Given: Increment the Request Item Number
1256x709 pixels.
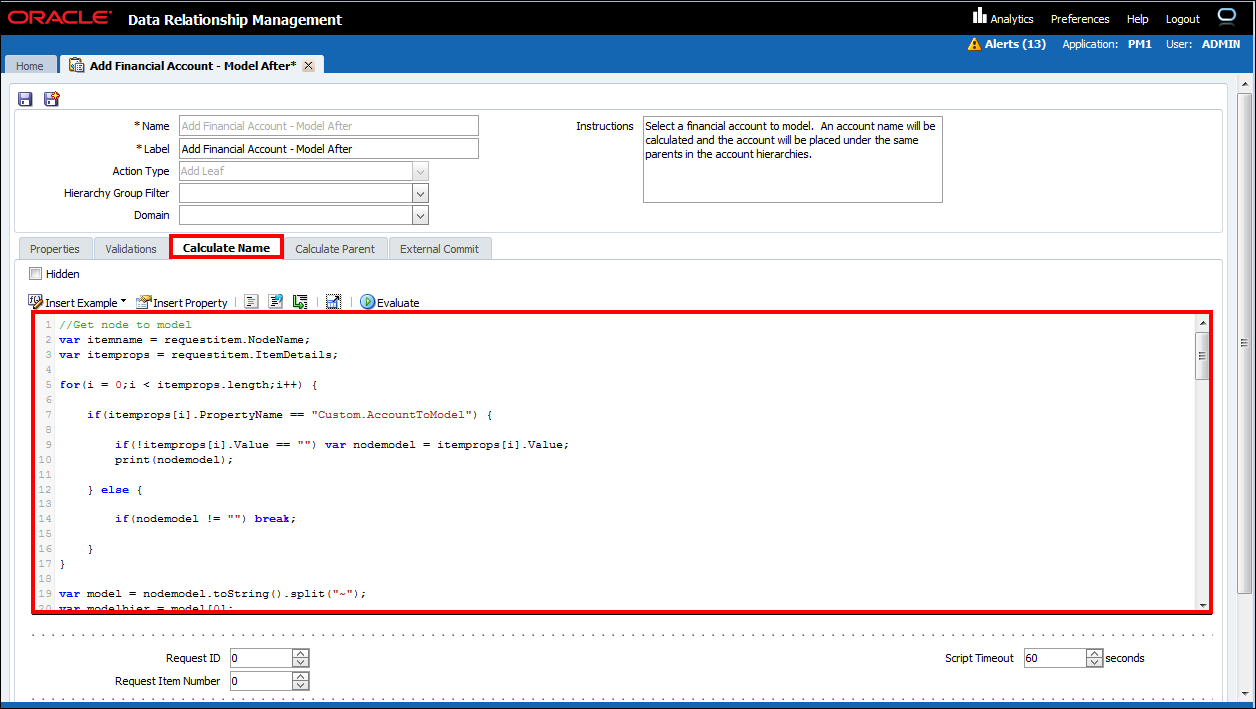Looking at the screenshot, I should 301,677.
